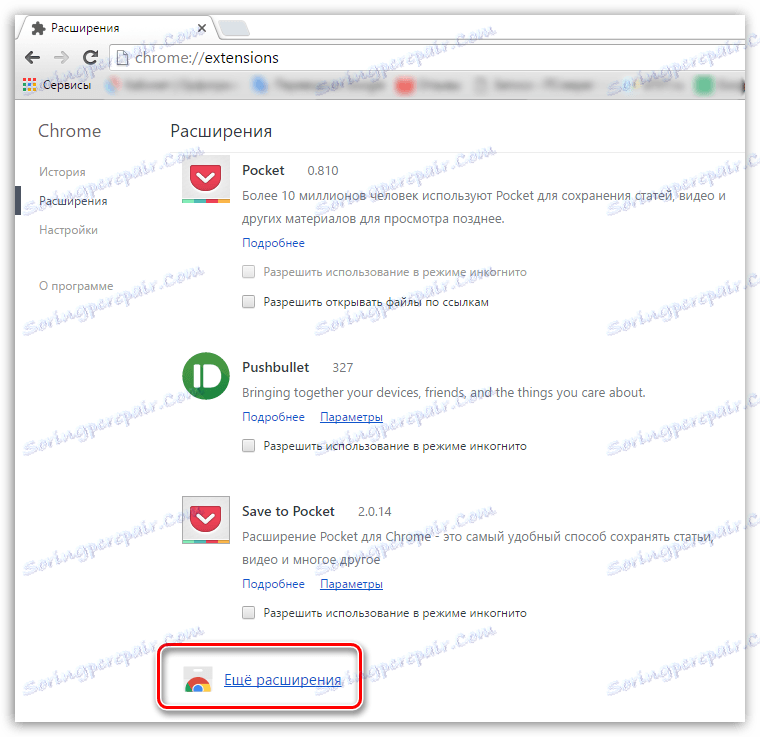Open a new tab
Image resolution: width=760 pixels, height=737 pixels.
coord(234,29)
